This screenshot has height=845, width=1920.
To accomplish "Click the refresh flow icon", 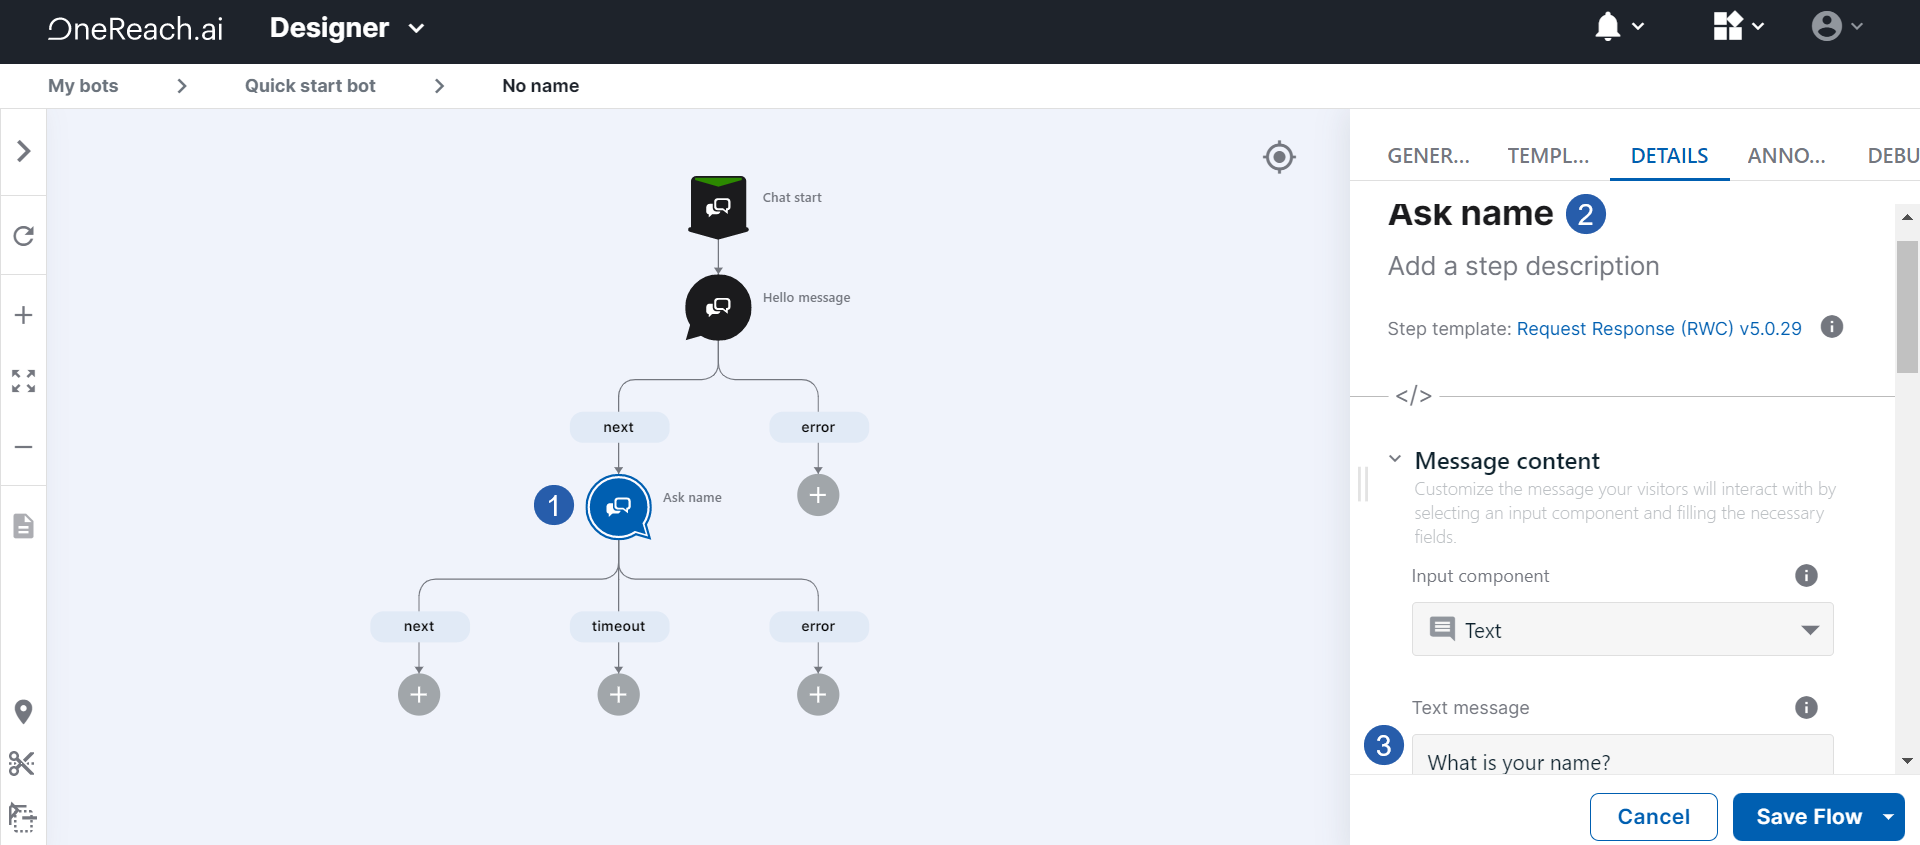I will (x=24, y=236).
